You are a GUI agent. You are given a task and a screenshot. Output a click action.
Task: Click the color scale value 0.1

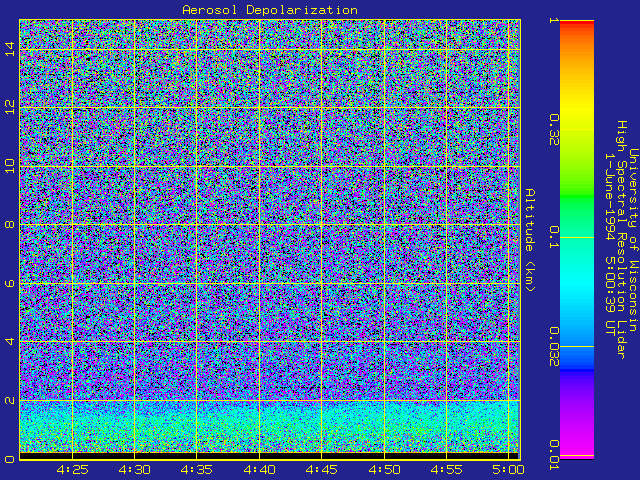click(553, 237)
